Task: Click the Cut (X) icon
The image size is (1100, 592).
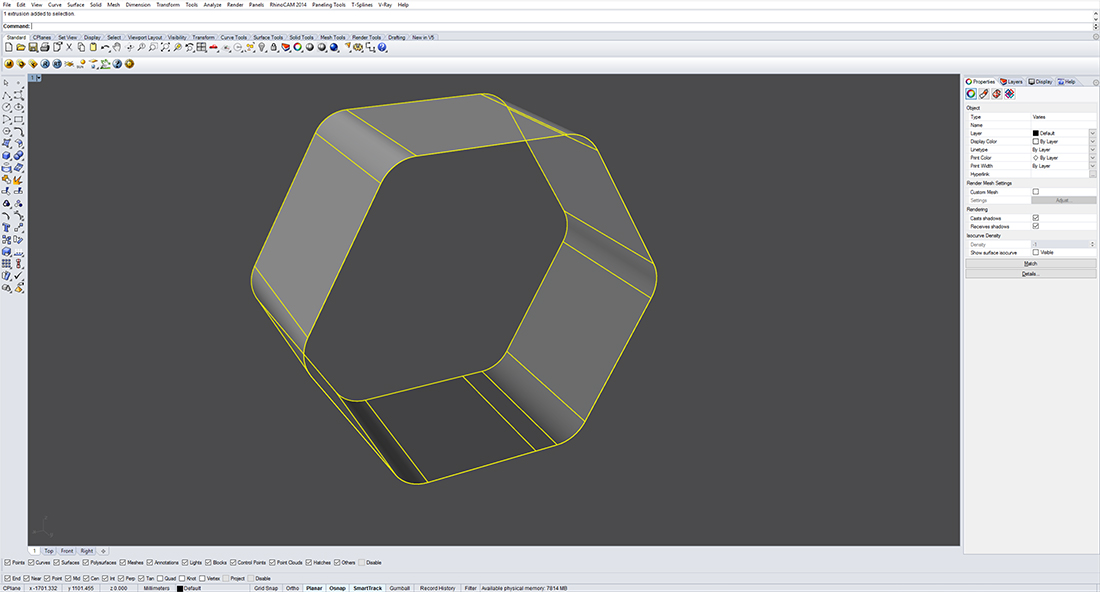Action: coord(69,48)
